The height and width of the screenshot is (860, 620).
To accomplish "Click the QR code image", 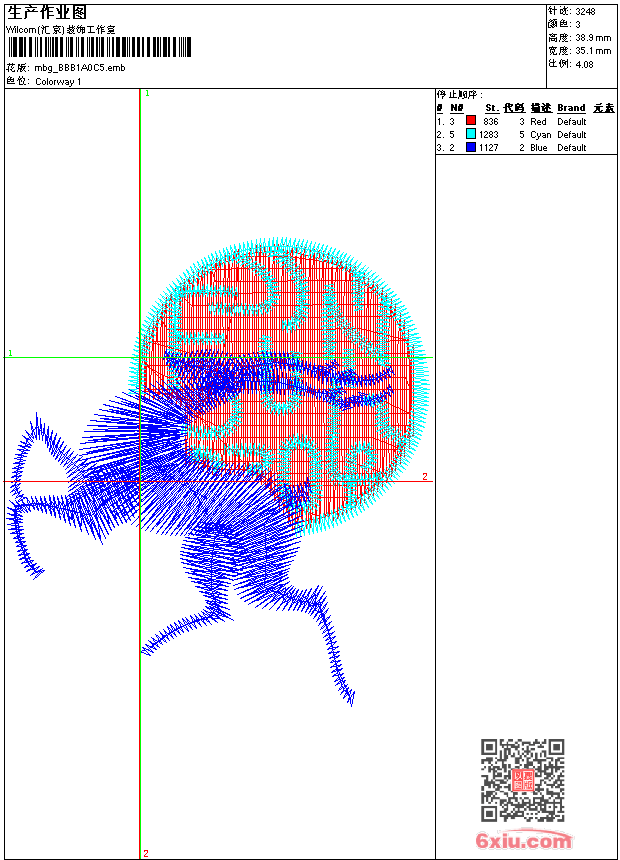I will click(523, 780).
